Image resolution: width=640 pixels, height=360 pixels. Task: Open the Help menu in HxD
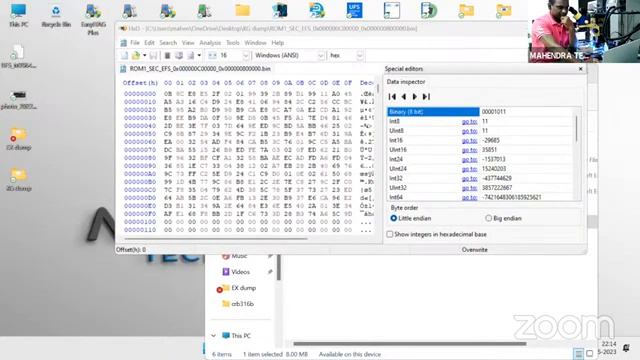pos(278,43)
